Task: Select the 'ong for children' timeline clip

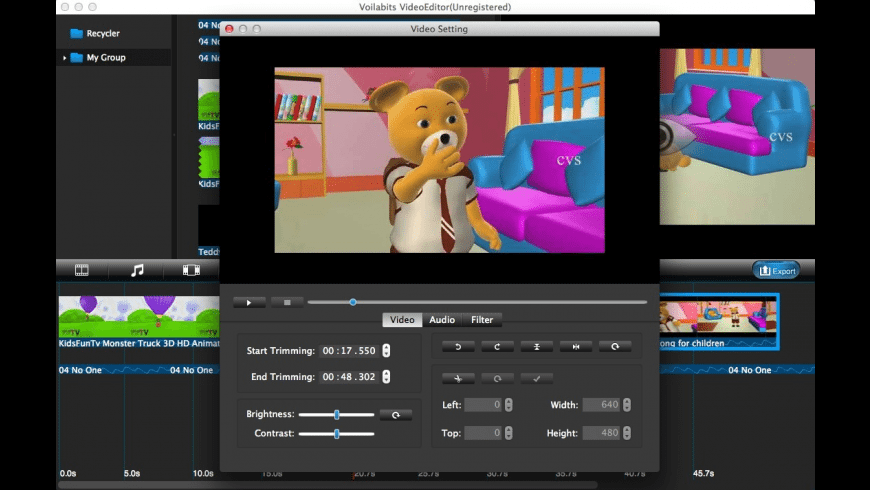Action: (719, 322)
